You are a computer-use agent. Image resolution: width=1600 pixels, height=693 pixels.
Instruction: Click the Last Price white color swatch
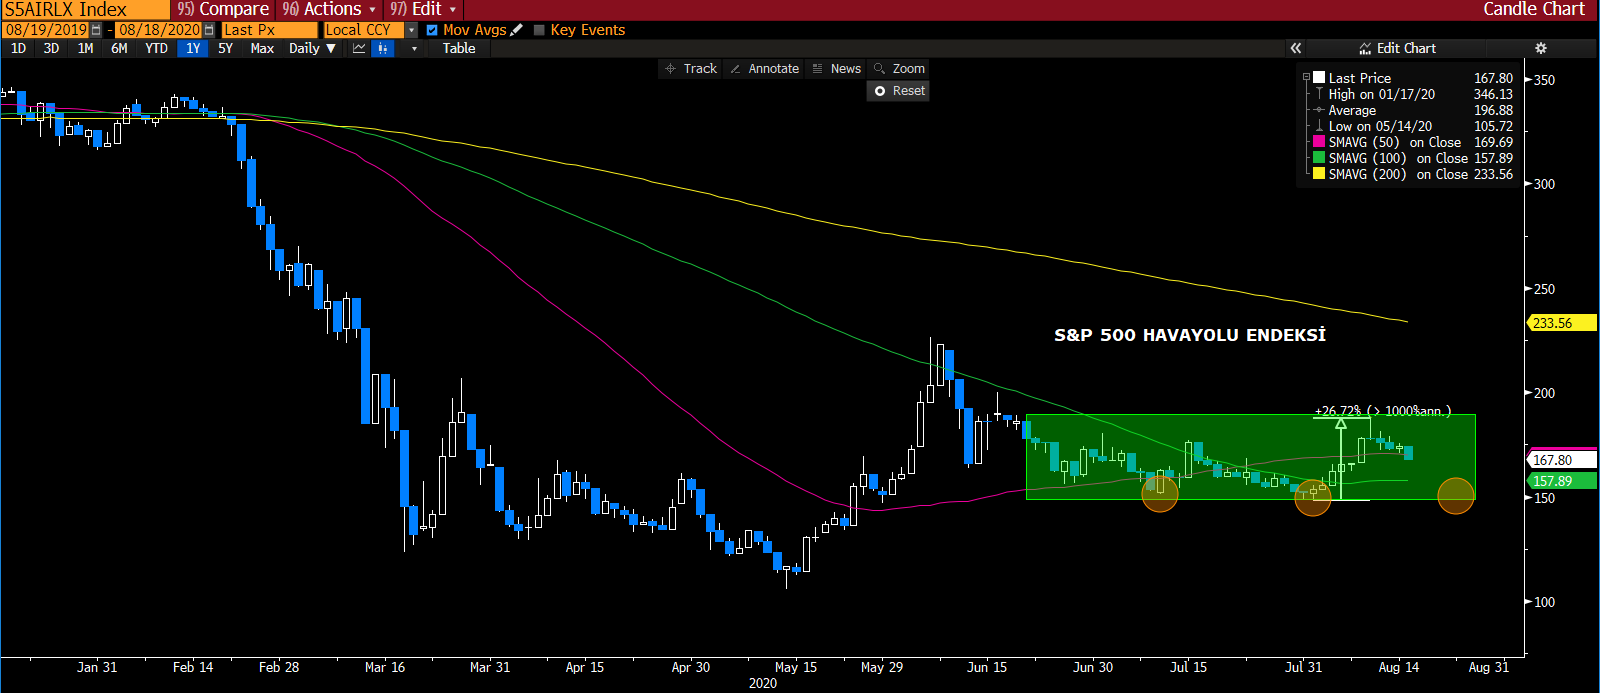1319,77
